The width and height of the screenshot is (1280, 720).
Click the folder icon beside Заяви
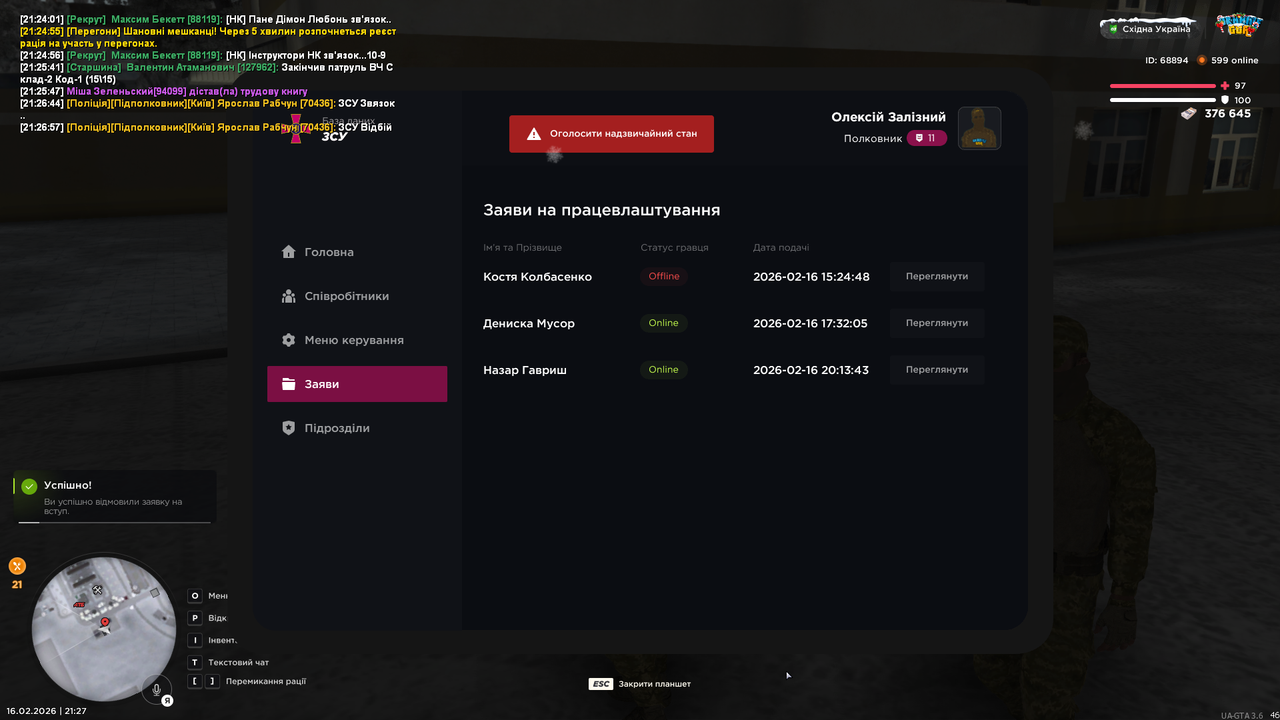pyautogui.click(x=289, y=384)
